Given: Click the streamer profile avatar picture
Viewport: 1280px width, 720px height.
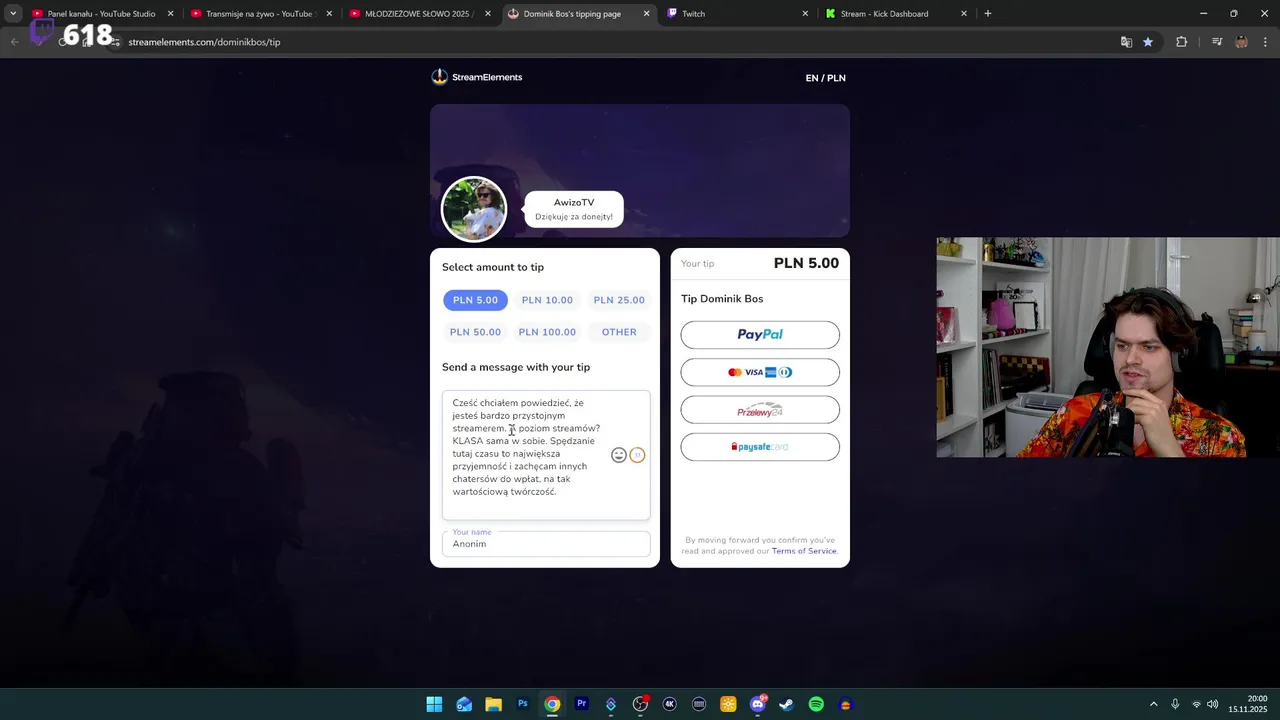Looking at the screenshot, I should [474, 210].
